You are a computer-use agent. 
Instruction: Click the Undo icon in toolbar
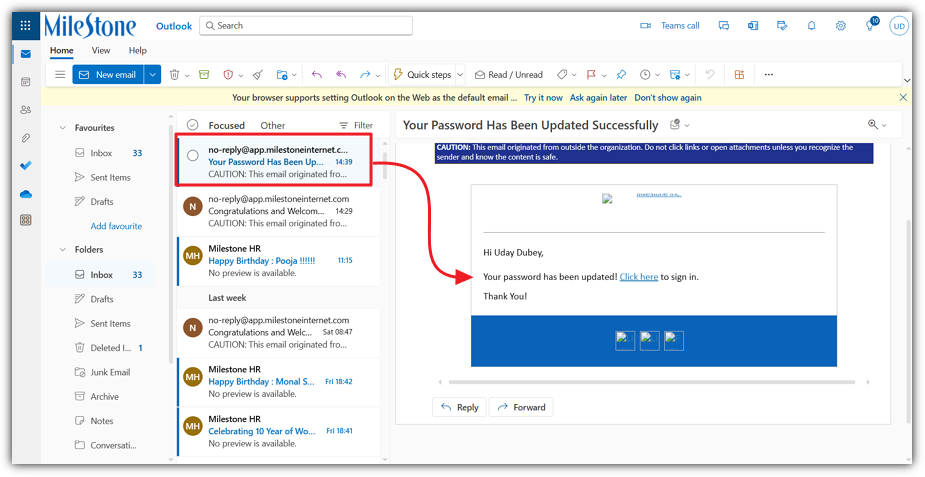[710, 75]
